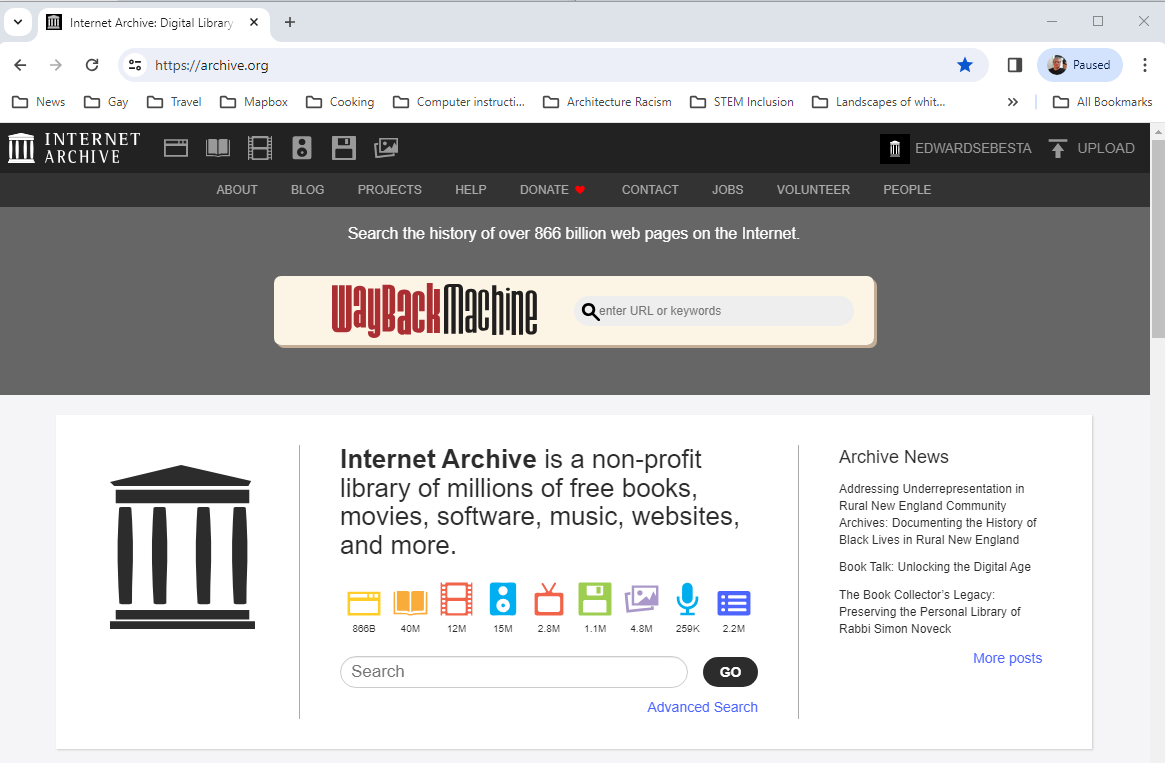The height and width of the screenshot is (763, 1165).
Task: Open the blue audio speaker icon labeled 15M
Action: click(503, 600)
